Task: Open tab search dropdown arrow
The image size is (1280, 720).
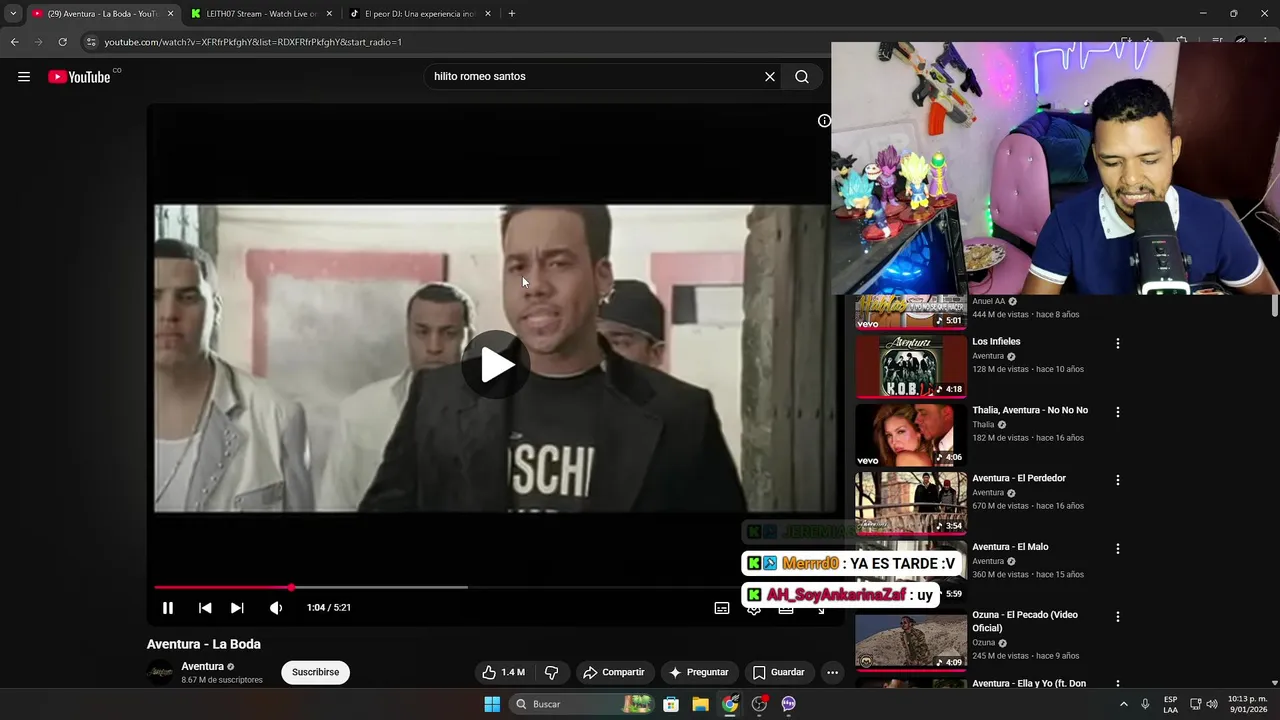Action: pos(13,14)
